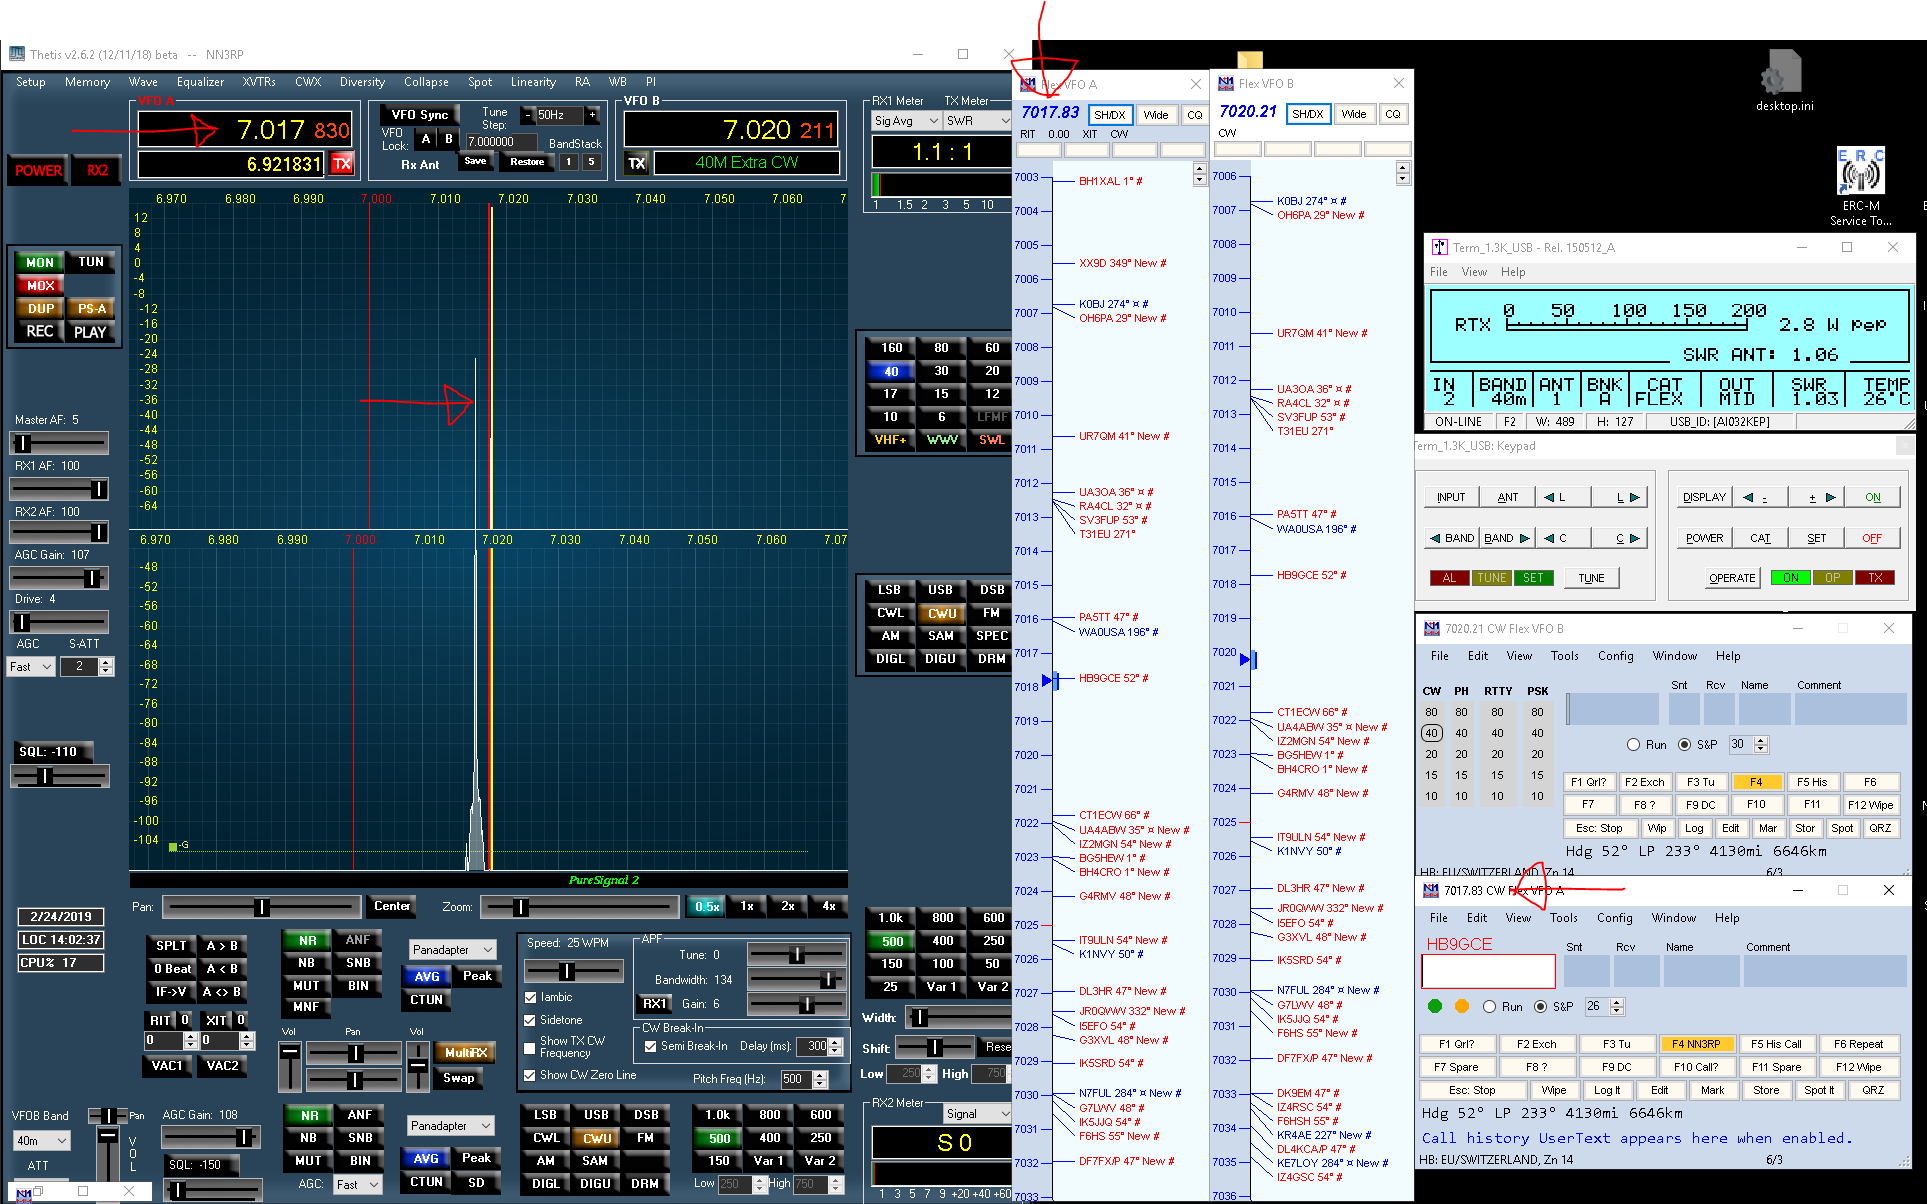This screenshot has height=1204, width=1927.
Task: Uncheck Semi Break-In option
Action: [651, 1046]
